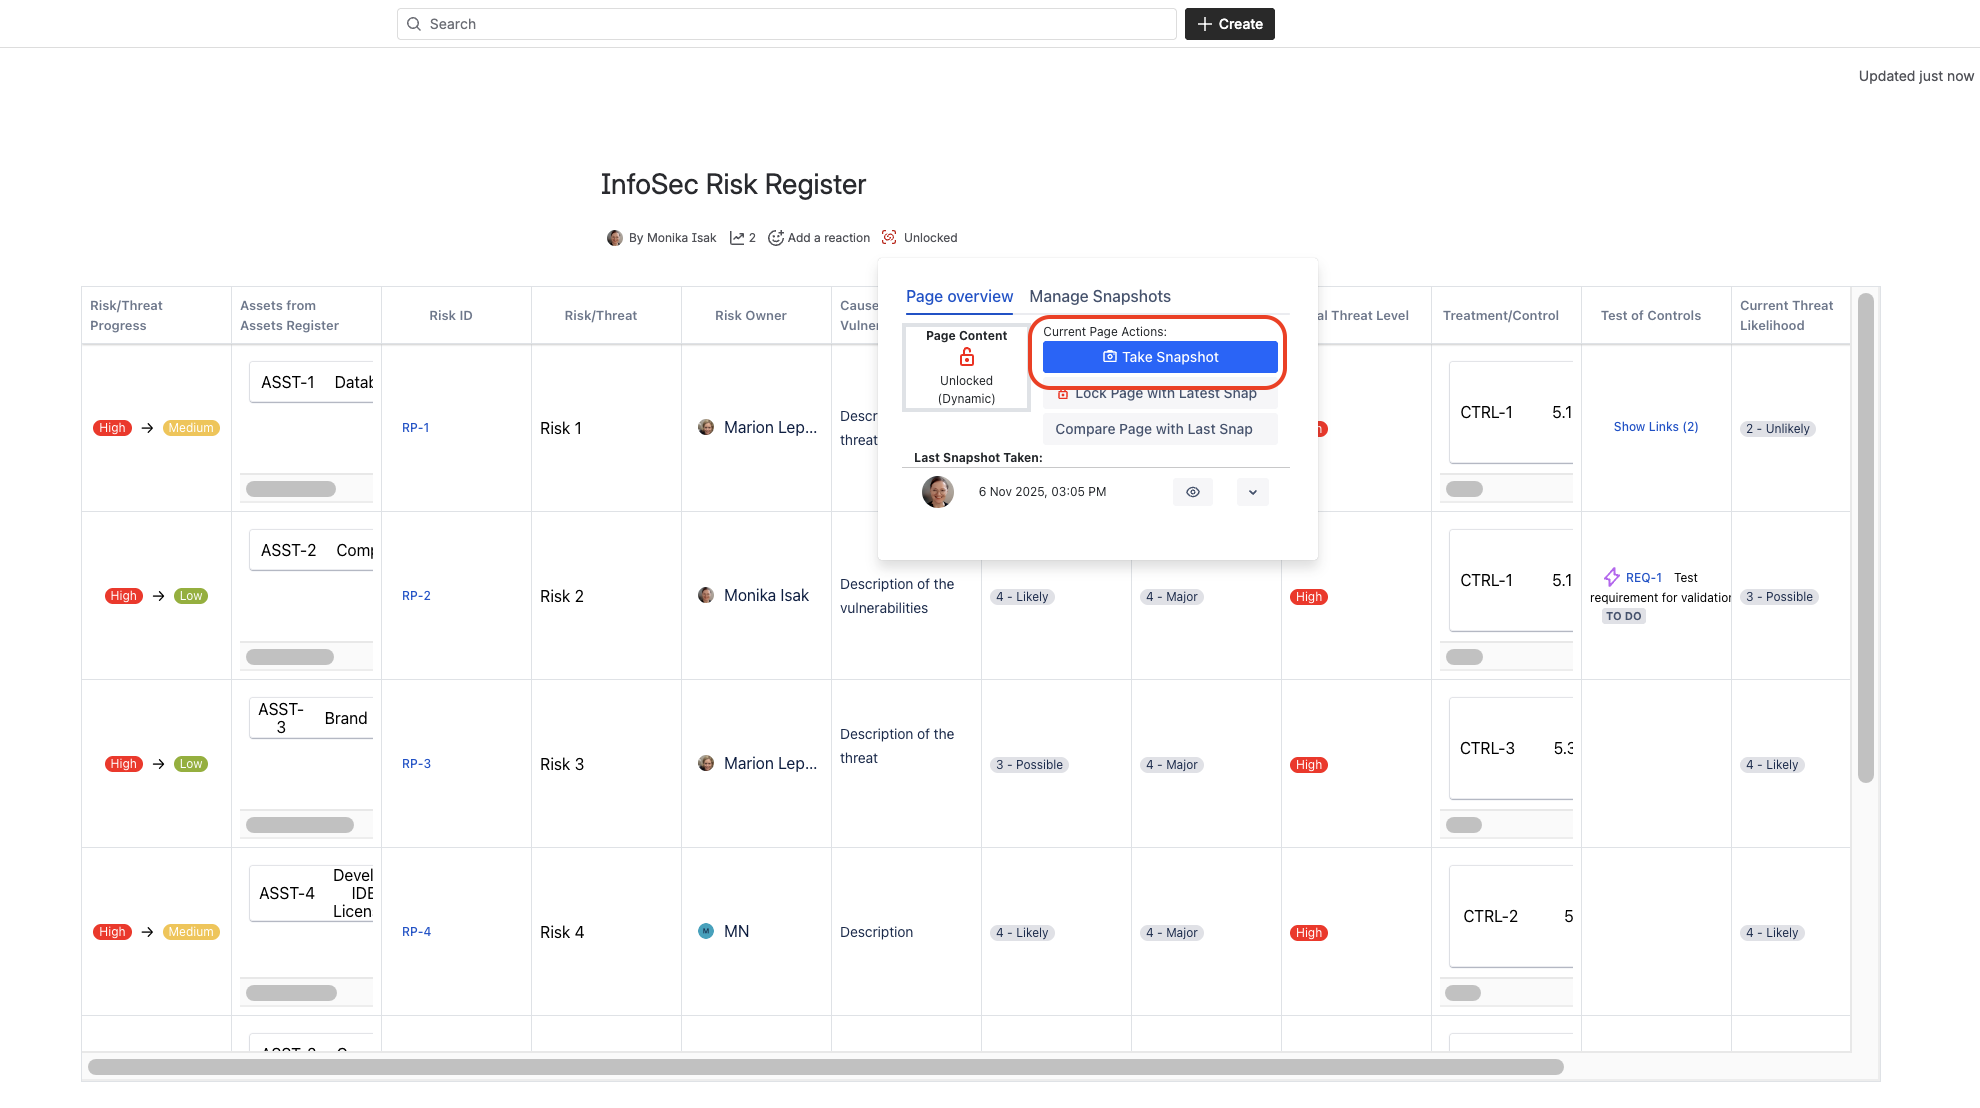Click the red unlocked padlock icon

966,358
